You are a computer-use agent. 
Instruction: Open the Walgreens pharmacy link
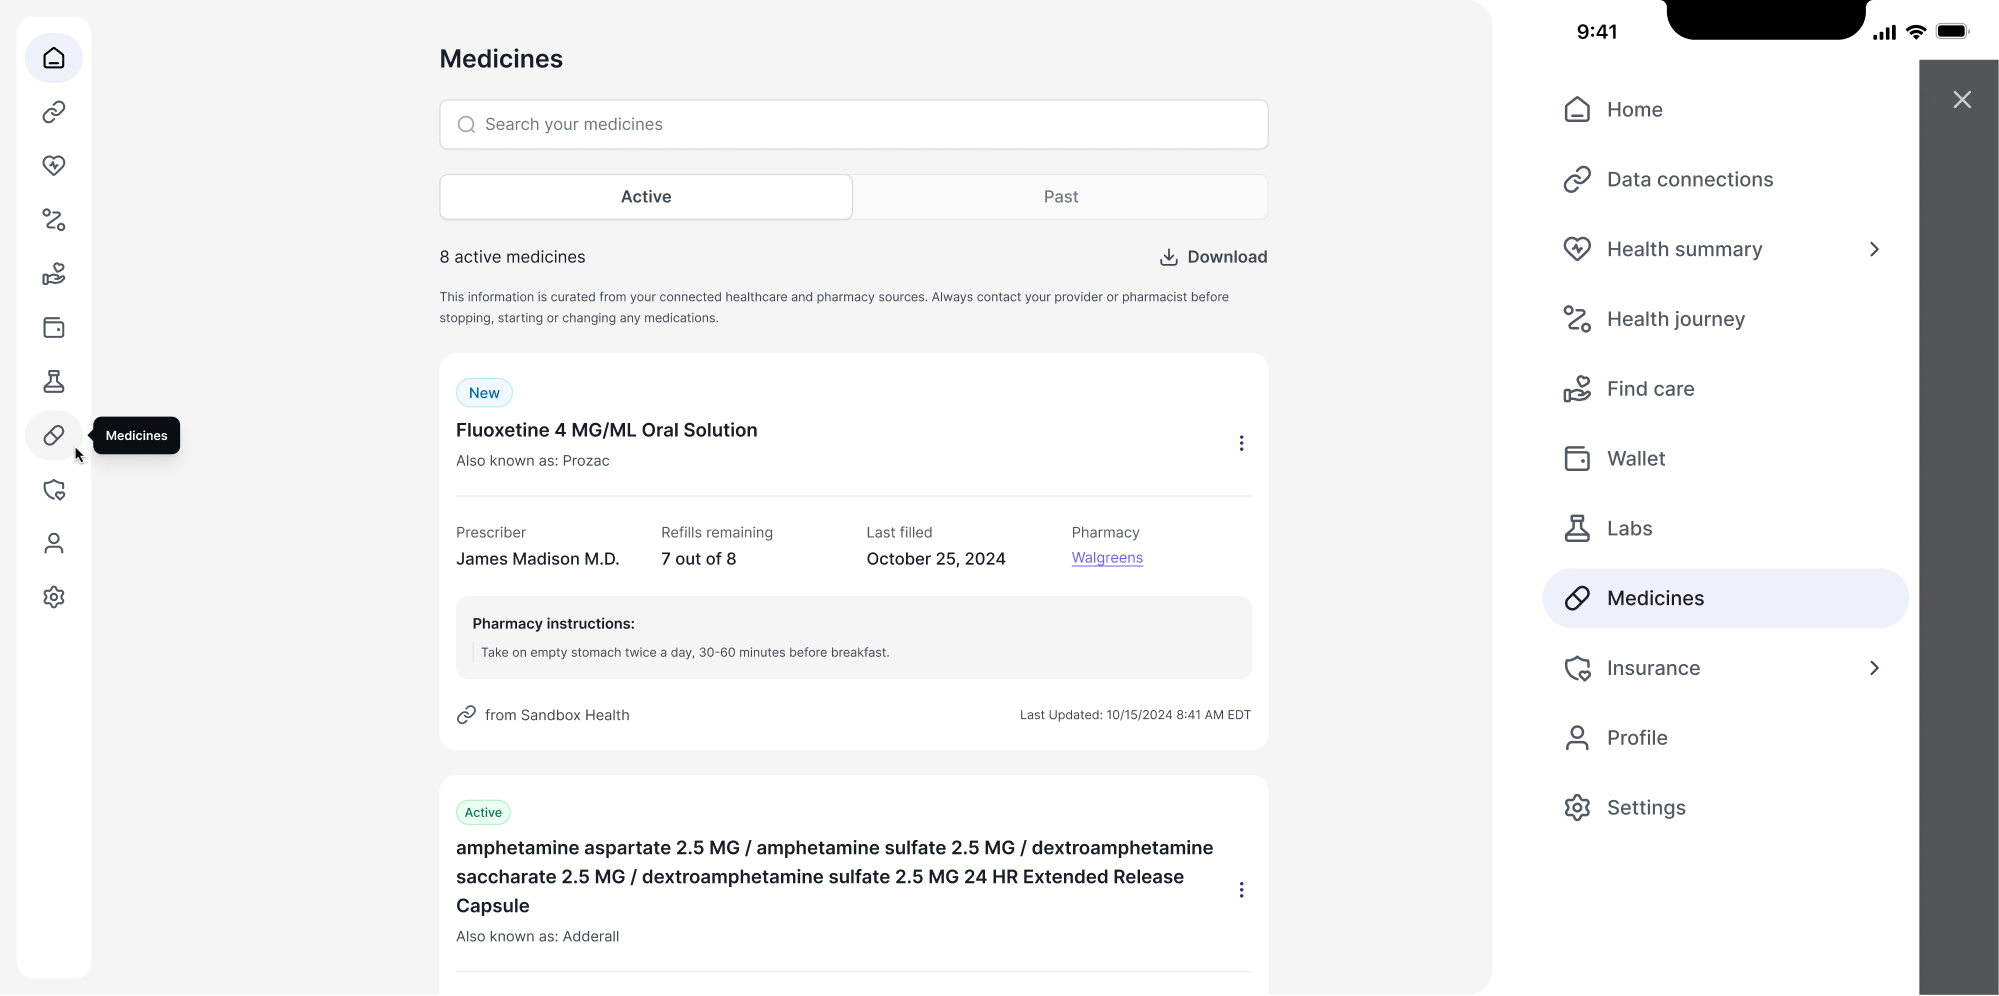click(1107, 557)
